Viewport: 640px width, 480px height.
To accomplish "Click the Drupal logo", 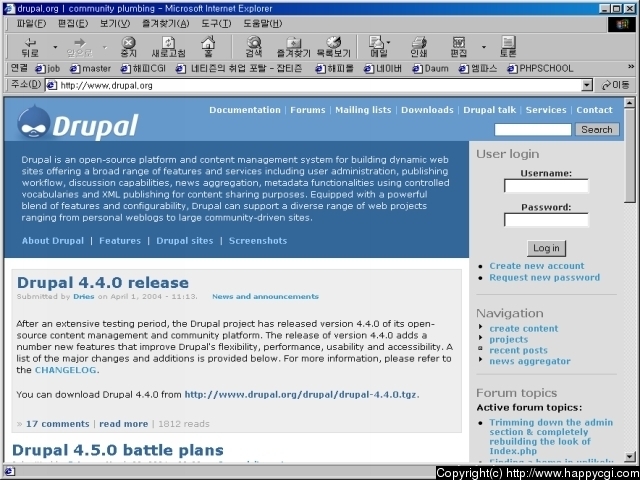I will [78, 123].
